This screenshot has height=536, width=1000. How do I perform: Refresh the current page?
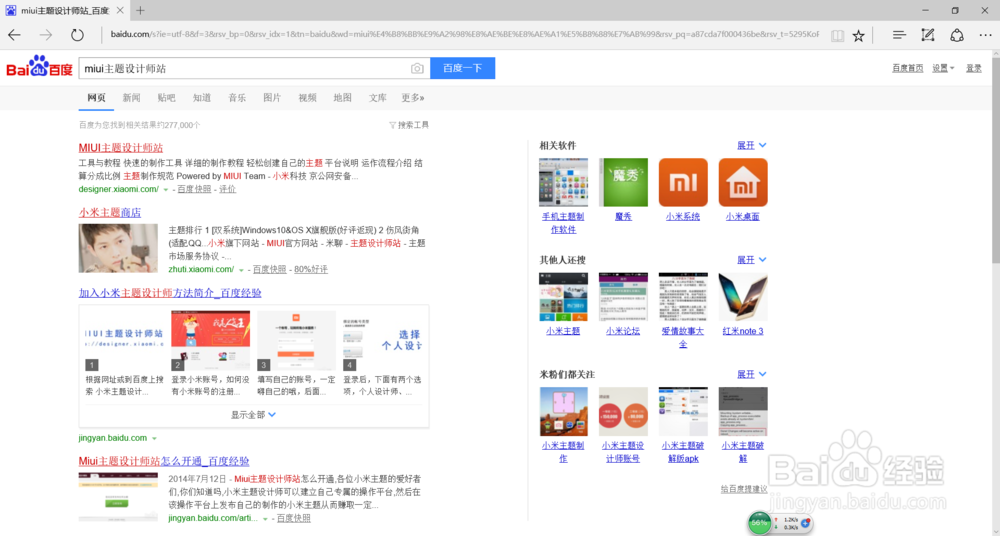[x=77, y=35]
